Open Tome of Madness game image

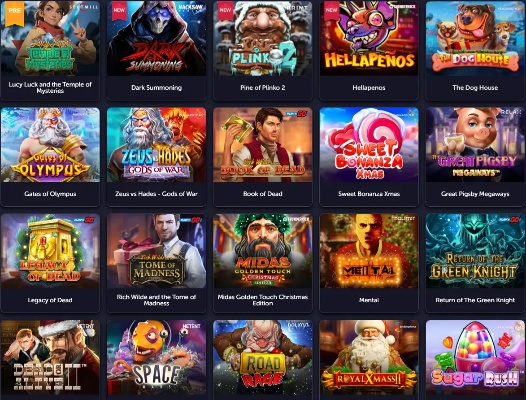pos(156,251)
